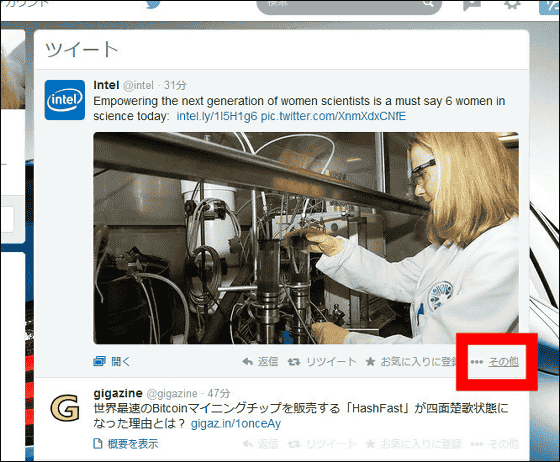Open その他 menu on Intel tweet
This screenshot has height=462, width=560.
(503, 362)
